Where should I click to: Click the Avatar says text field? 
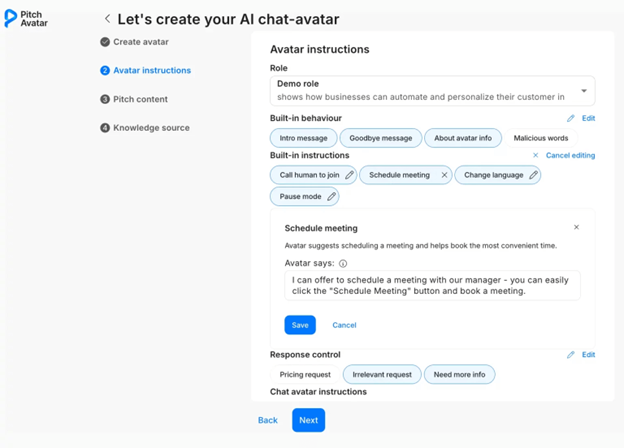coord(432,285)
